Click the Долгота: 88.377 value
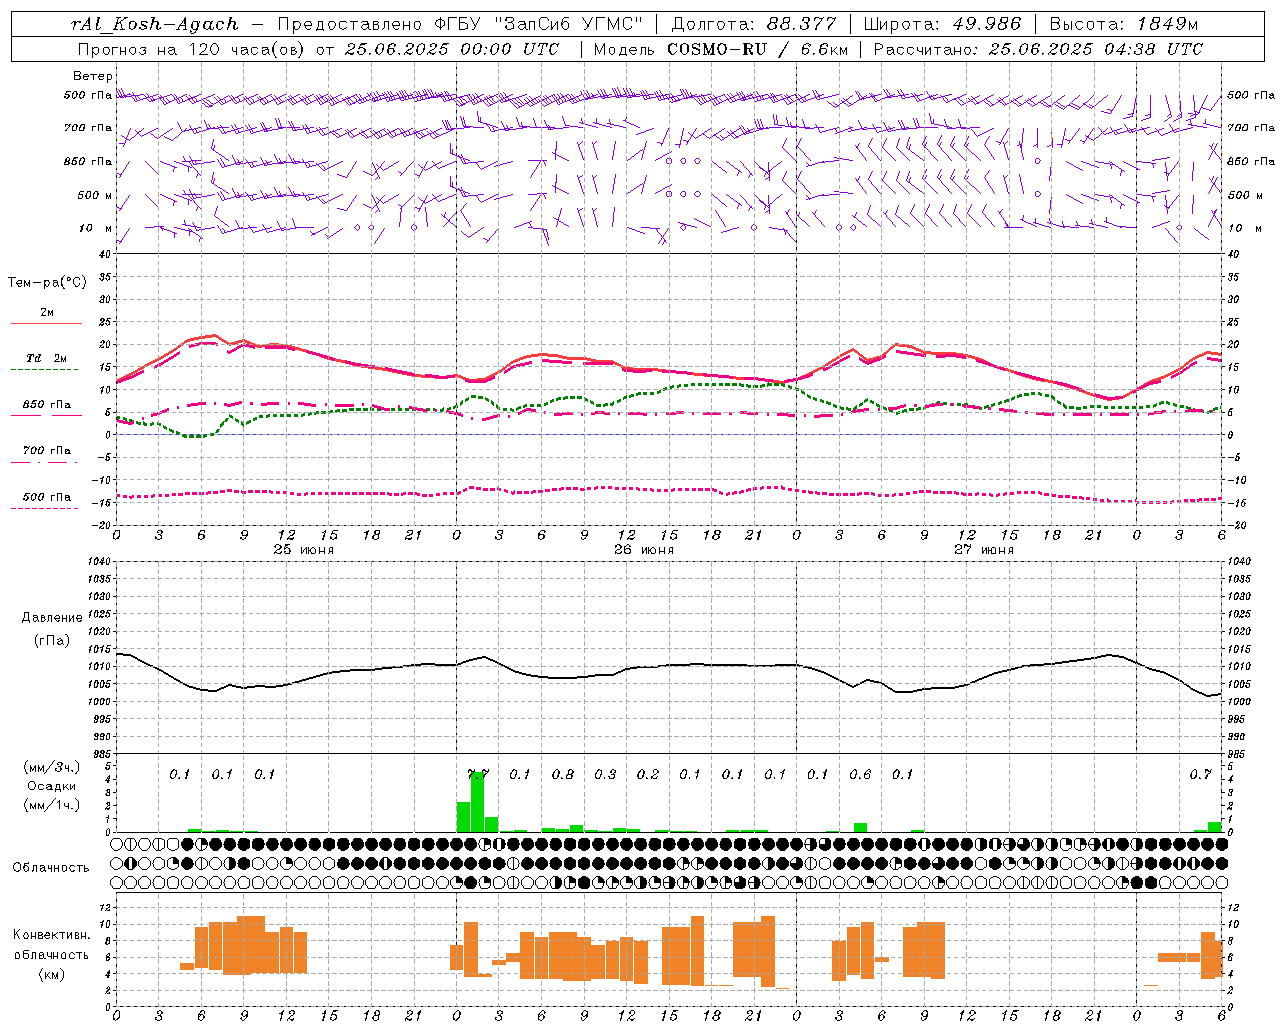 pyautogui.click(x=754, y=24)
